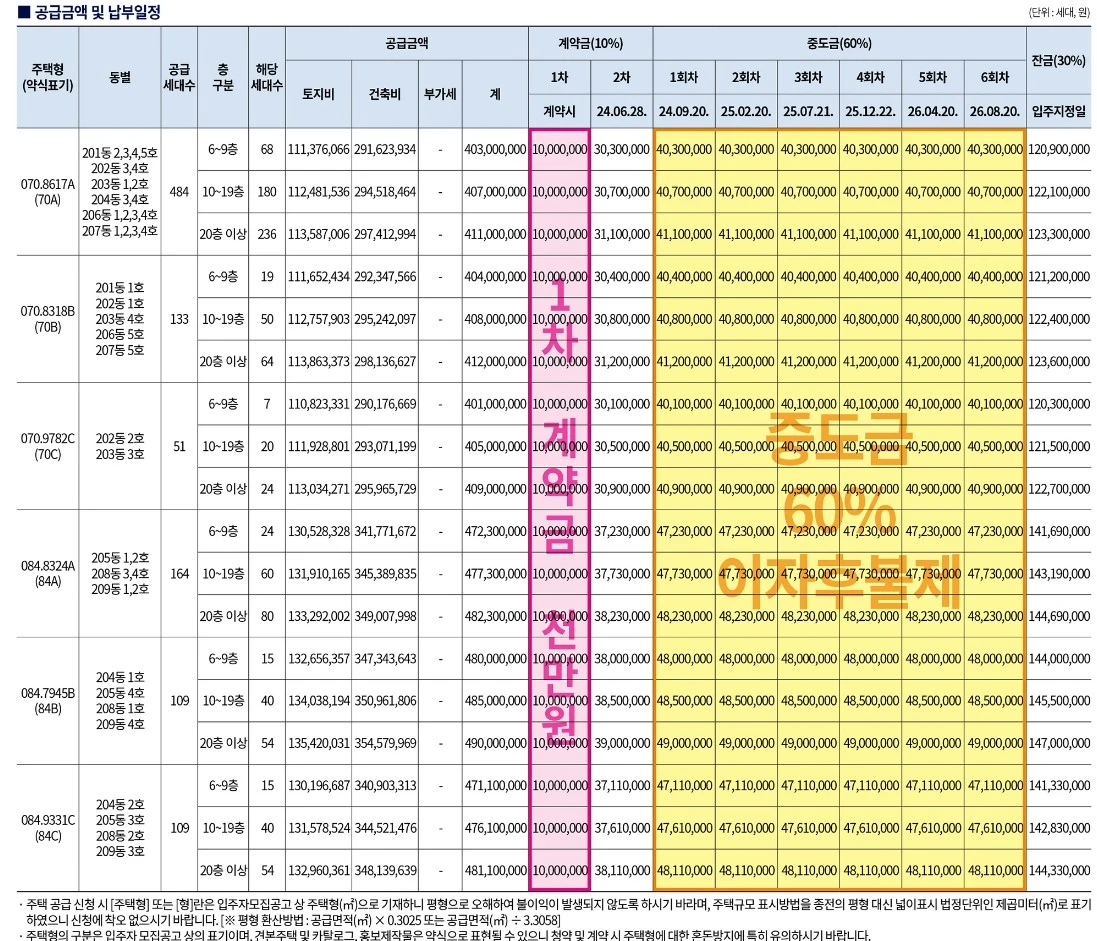Select the '동별' column header
This screenshot has width=1097, height=941.
120,77
